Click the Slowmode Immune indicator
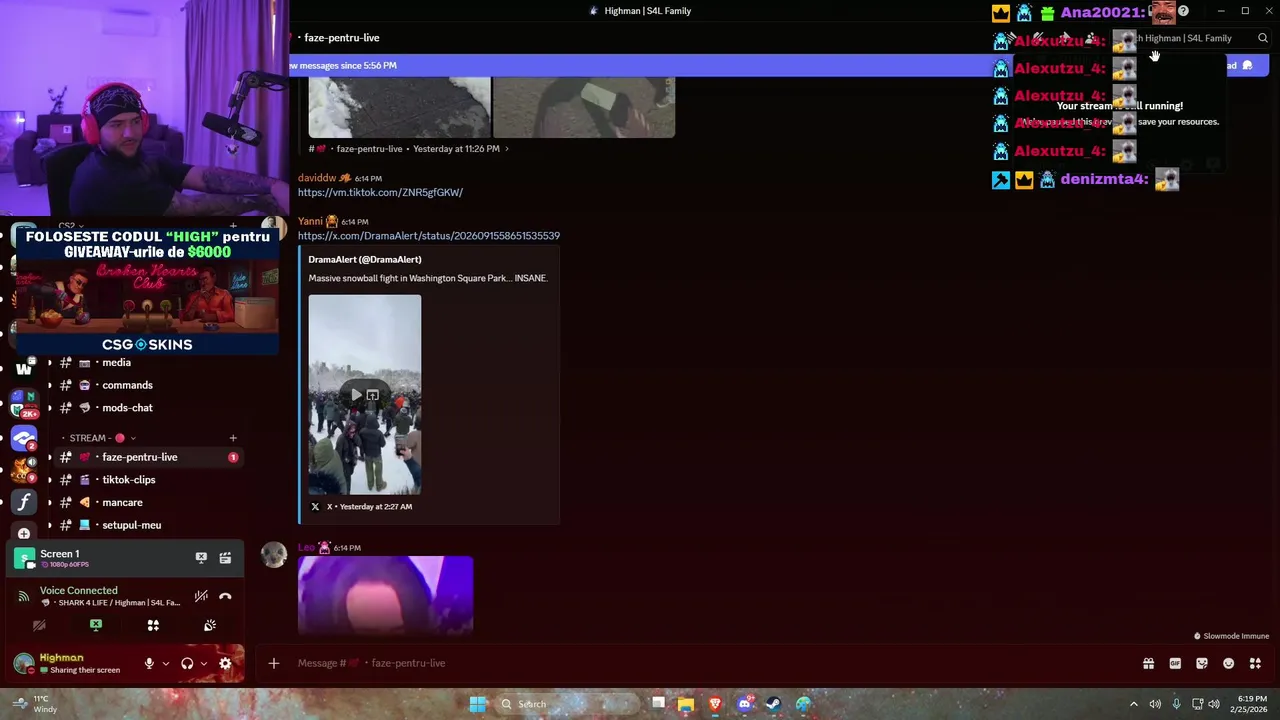The height and width of the screenshot is (720, 1280). pyautogui.click(x=1231, y=636)
